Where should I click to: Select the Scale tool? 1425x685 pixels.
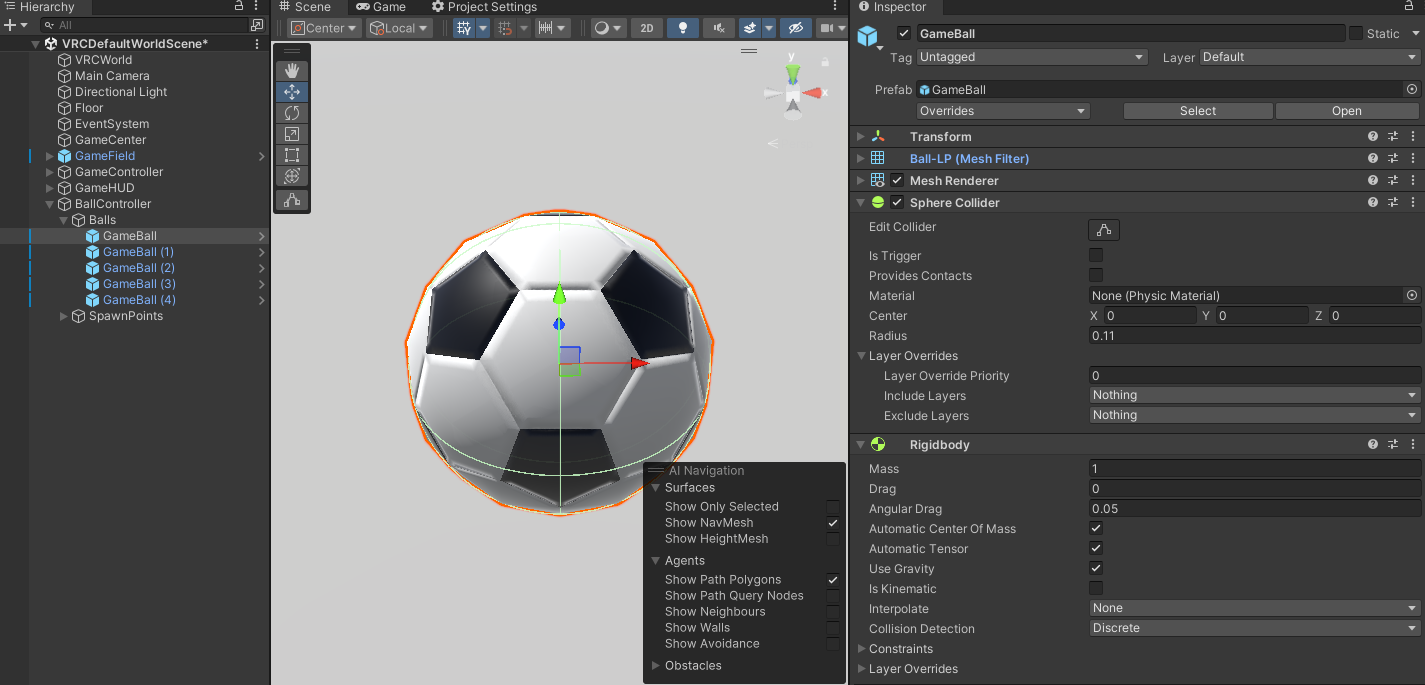292,134
